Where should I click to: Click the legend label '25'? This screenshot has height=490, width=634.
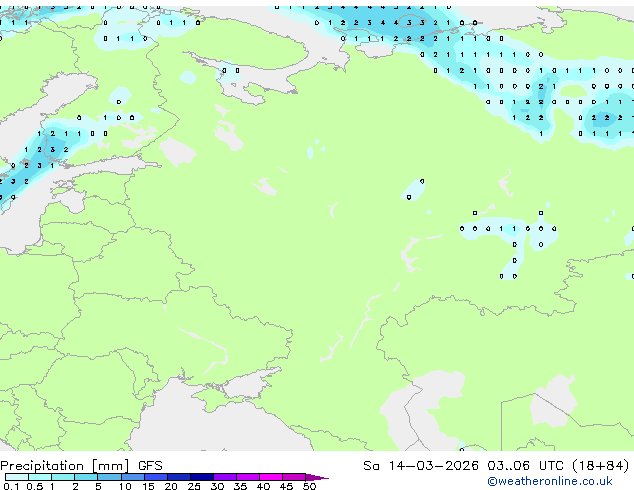tap(194, 486)
